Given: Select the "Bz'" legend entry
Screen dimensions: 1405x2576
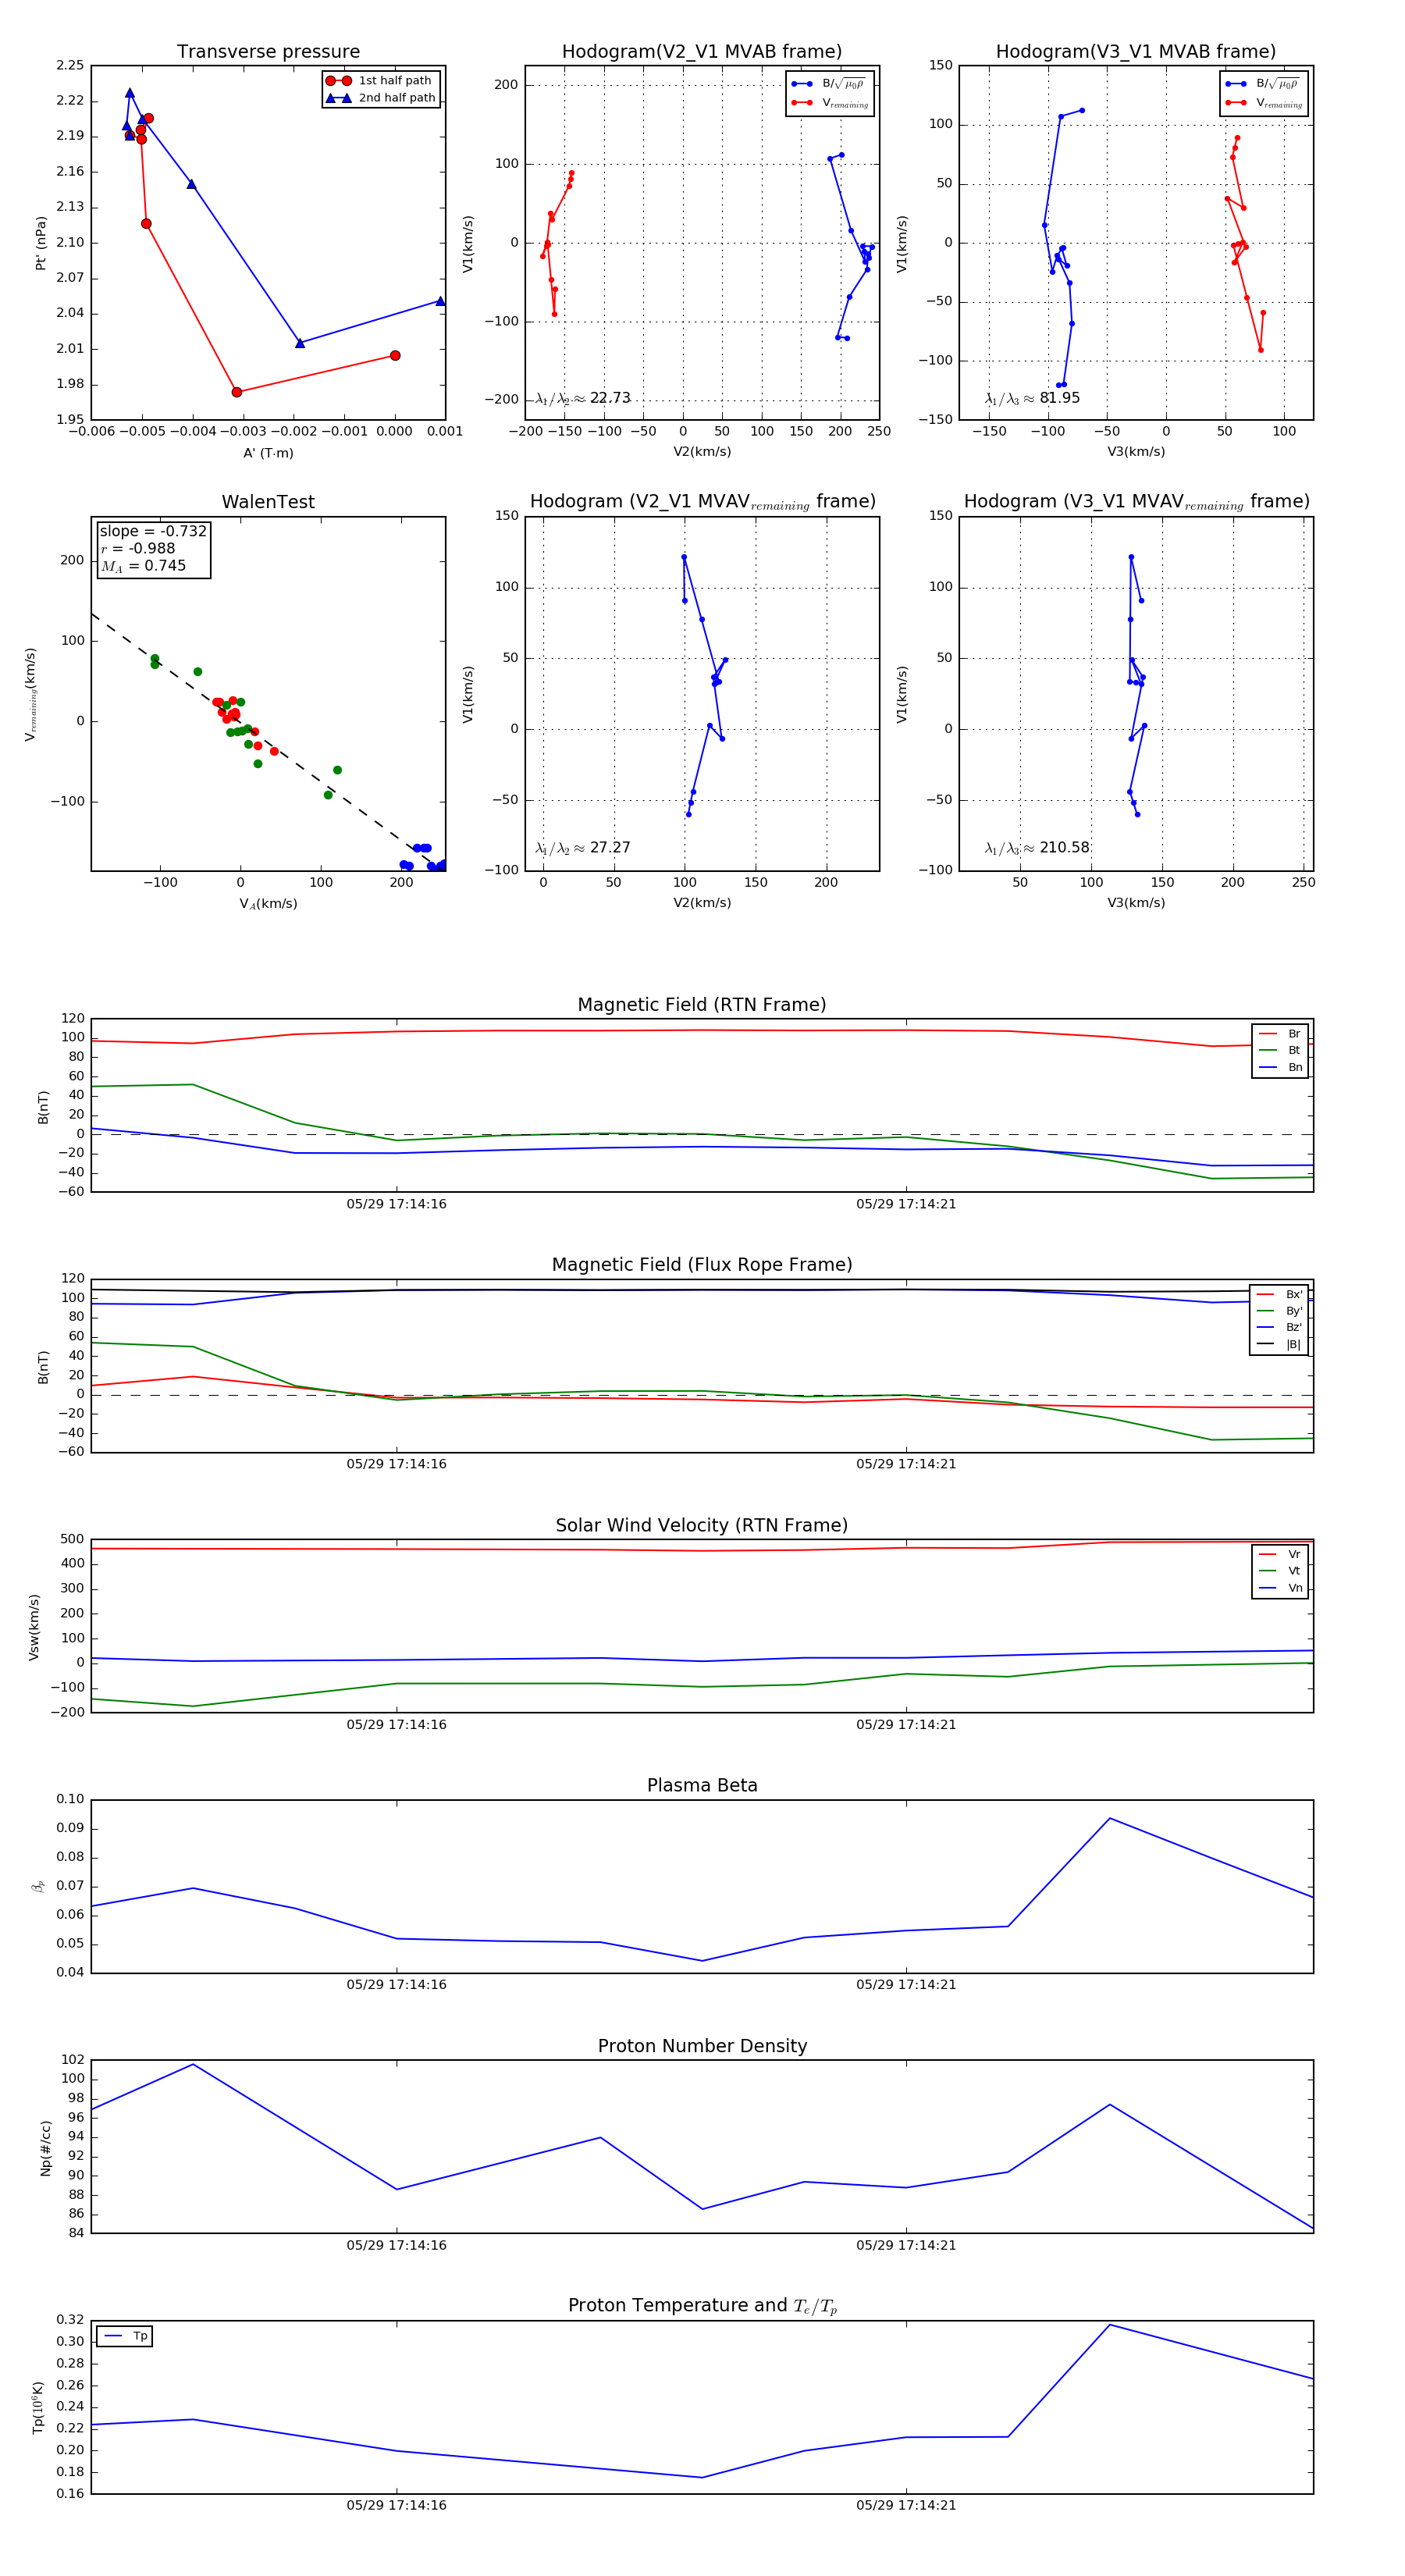Looking at the screenshot, I should 1279,1328.
